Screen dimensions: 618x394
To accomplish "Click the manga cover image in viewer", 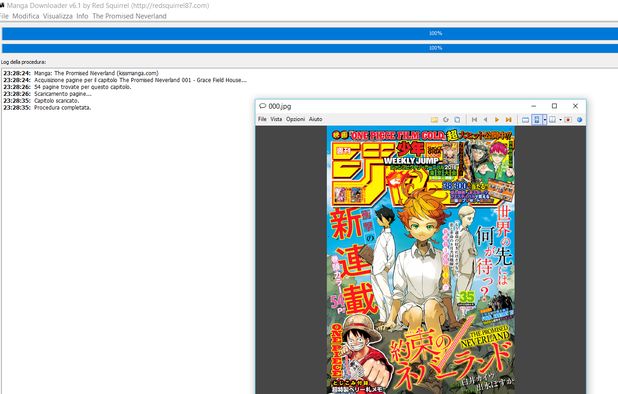I will tap(421, 260).
